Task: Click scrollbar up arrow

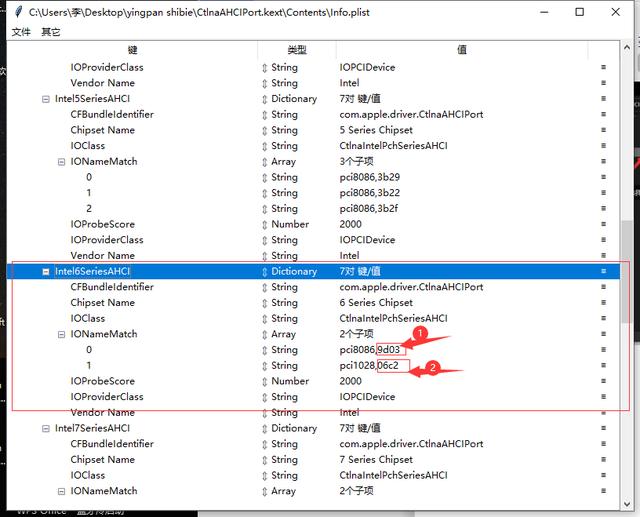Action: [627, 47]
